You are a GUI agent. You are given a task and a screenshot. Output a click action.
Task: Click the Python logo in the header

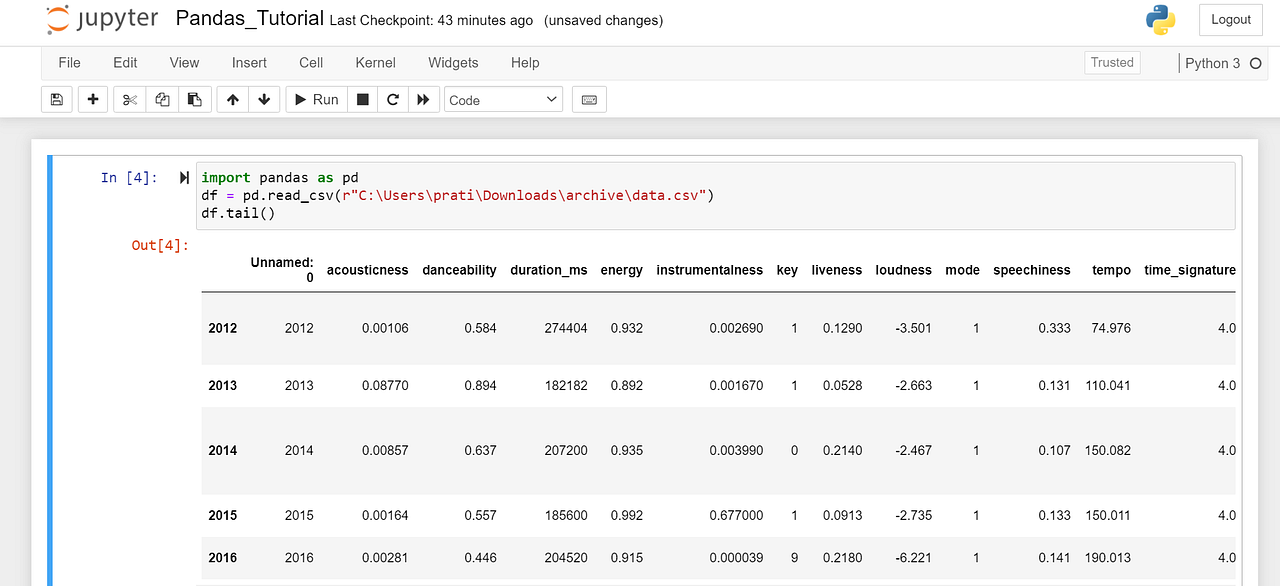pos(1160,19)
